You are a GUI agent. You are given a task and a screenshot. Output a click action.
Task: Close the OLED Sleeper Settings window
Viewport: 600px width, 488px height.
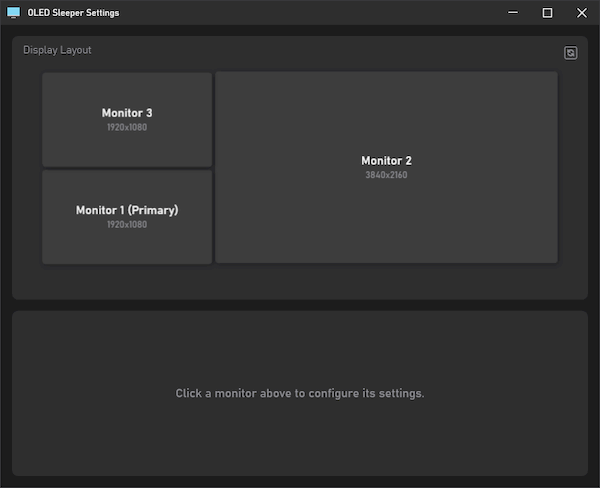pyautogui.click(x=582, y=13)
